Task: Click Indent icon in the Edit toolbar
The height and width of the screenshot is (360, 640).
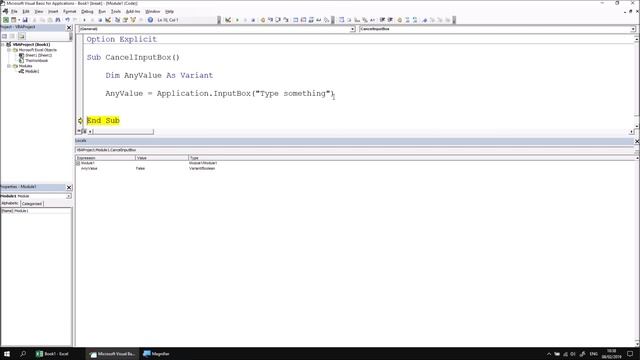Action: coord(382,20)
